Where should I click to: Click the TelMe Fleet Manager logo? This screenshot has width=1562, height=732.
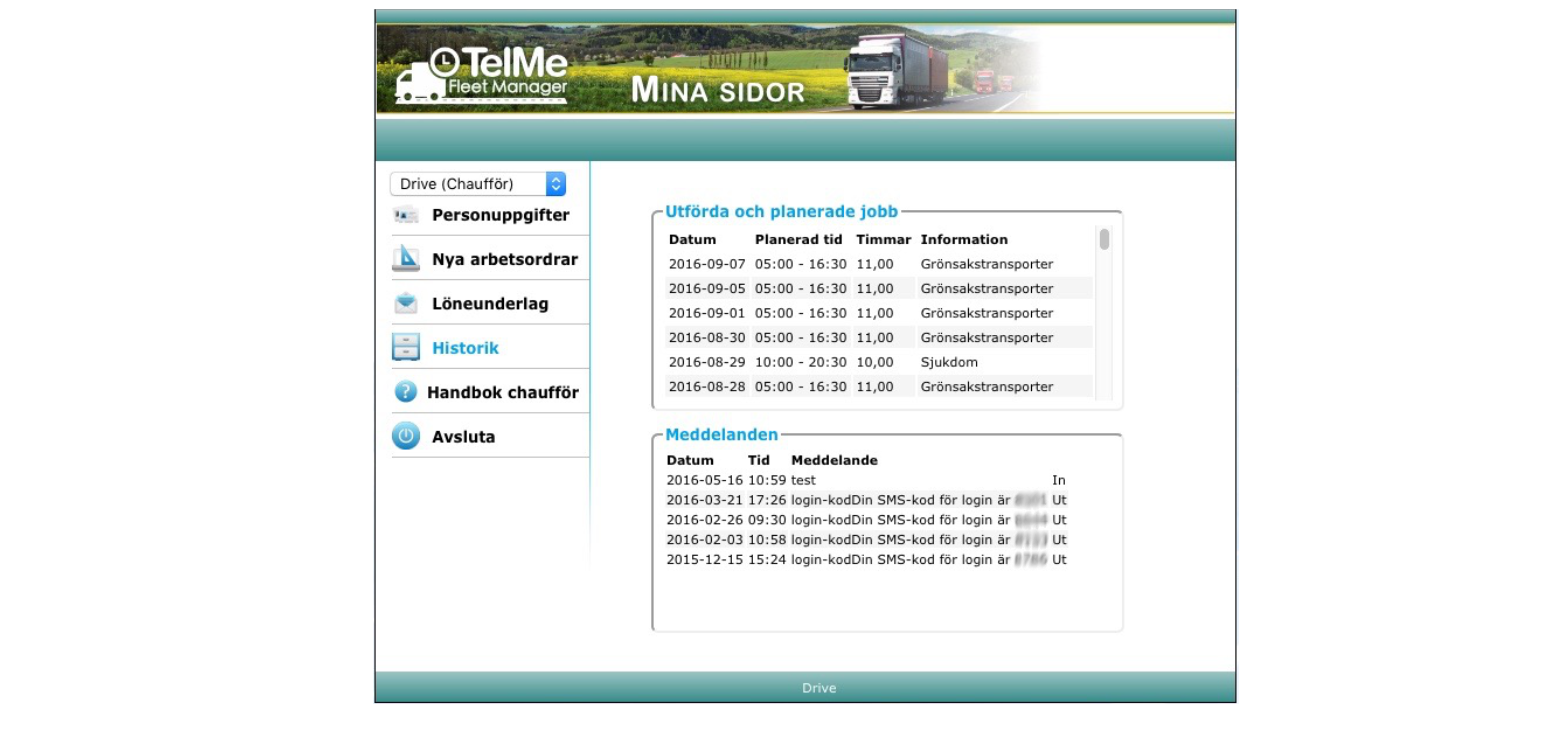[482, 75]
